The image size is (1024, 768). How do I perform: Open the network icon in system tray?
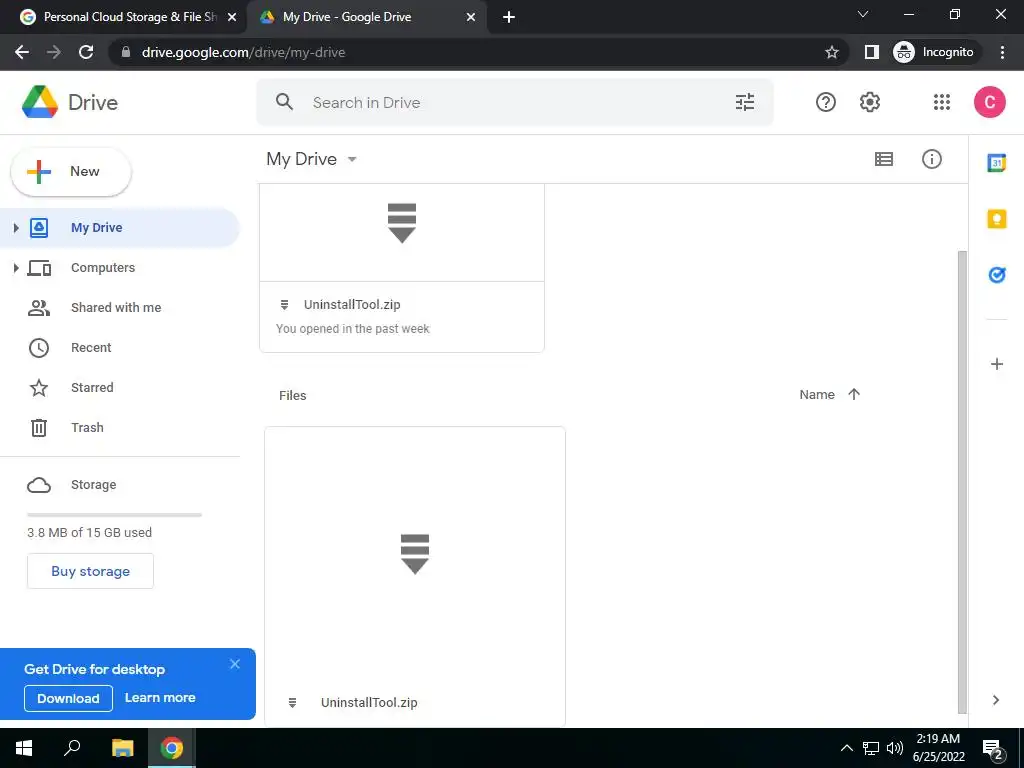click(x=871, y=748)
